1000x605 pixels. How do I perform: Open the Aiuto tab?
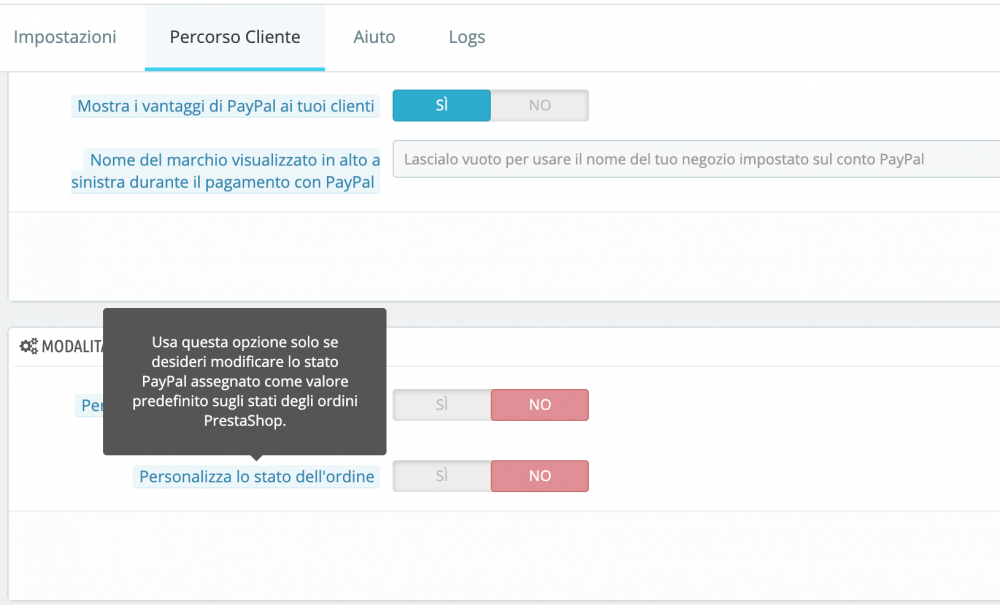click(374, 37)
